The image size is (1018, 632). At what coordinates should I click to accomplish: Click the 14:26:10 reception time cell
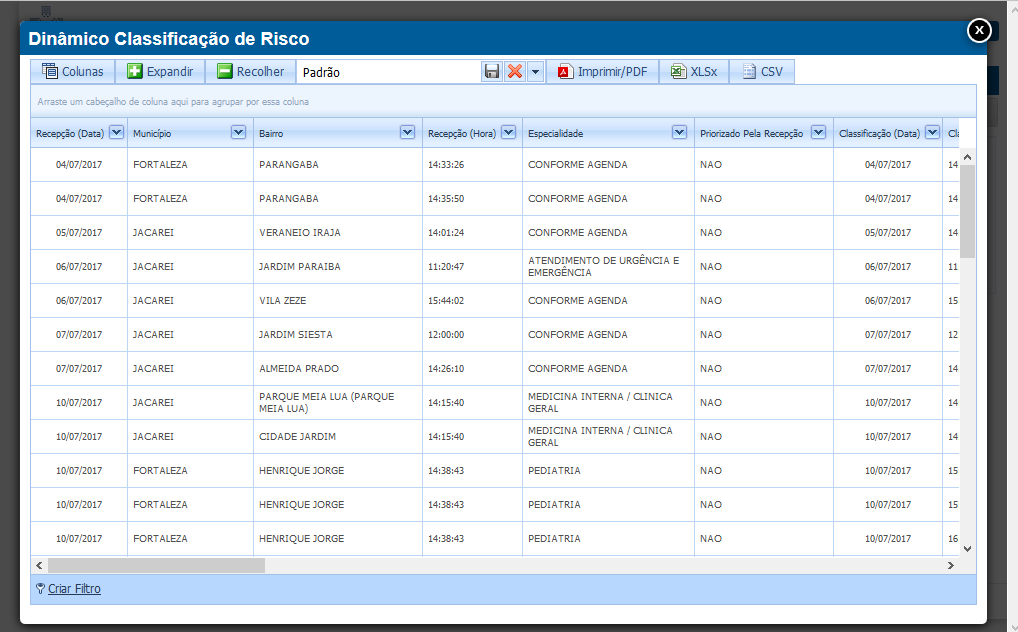point(472,368)
